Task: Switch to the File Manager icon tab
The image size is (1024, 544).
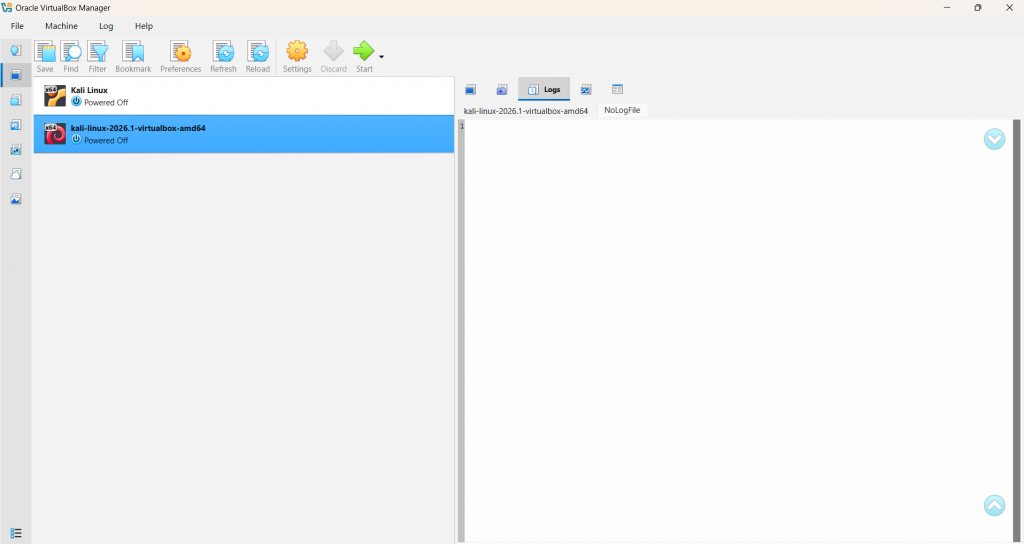Action: [x=617, y=89]
